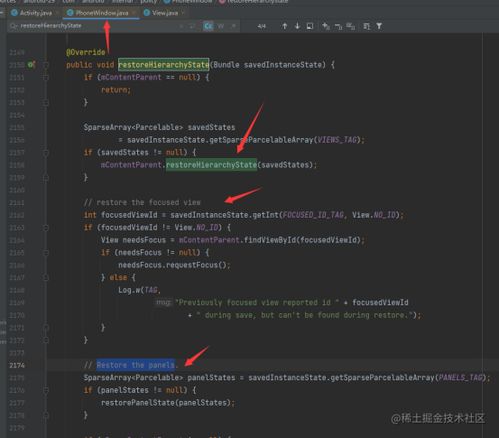
Task: Unselect occurrence icon in find bar
Action: pos(338,26)
